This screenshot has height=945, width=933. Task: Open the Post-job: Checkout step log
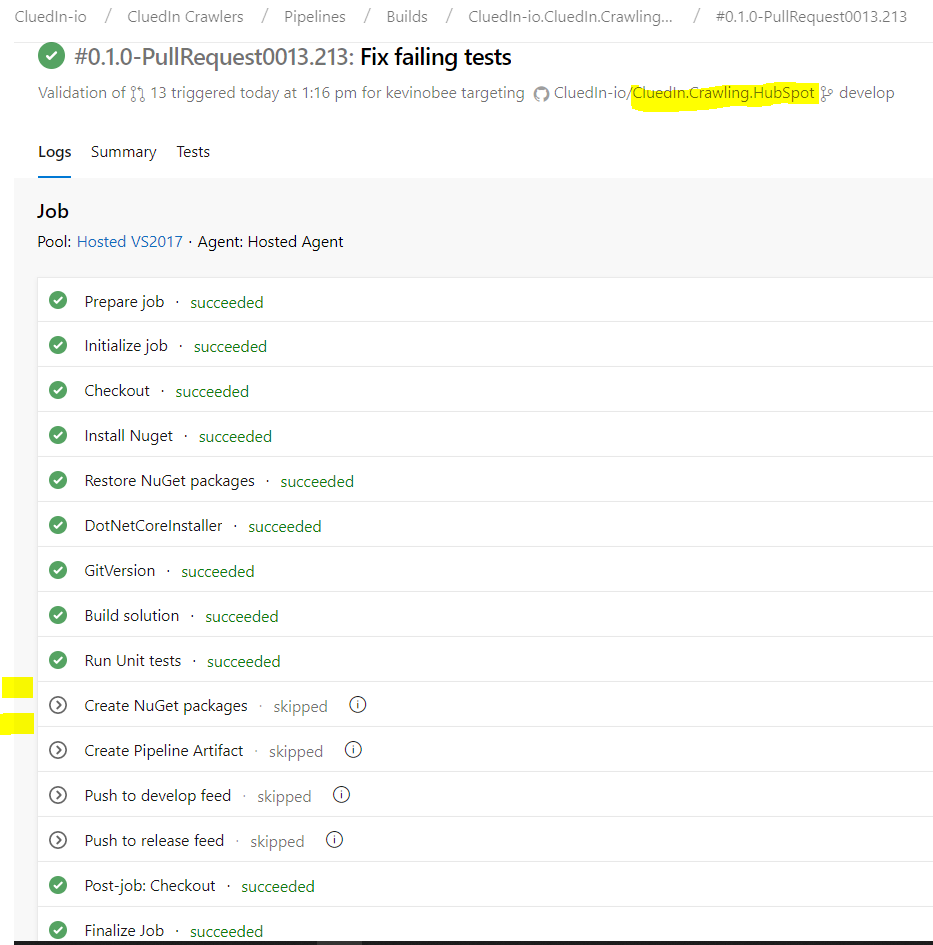point(485,885)
